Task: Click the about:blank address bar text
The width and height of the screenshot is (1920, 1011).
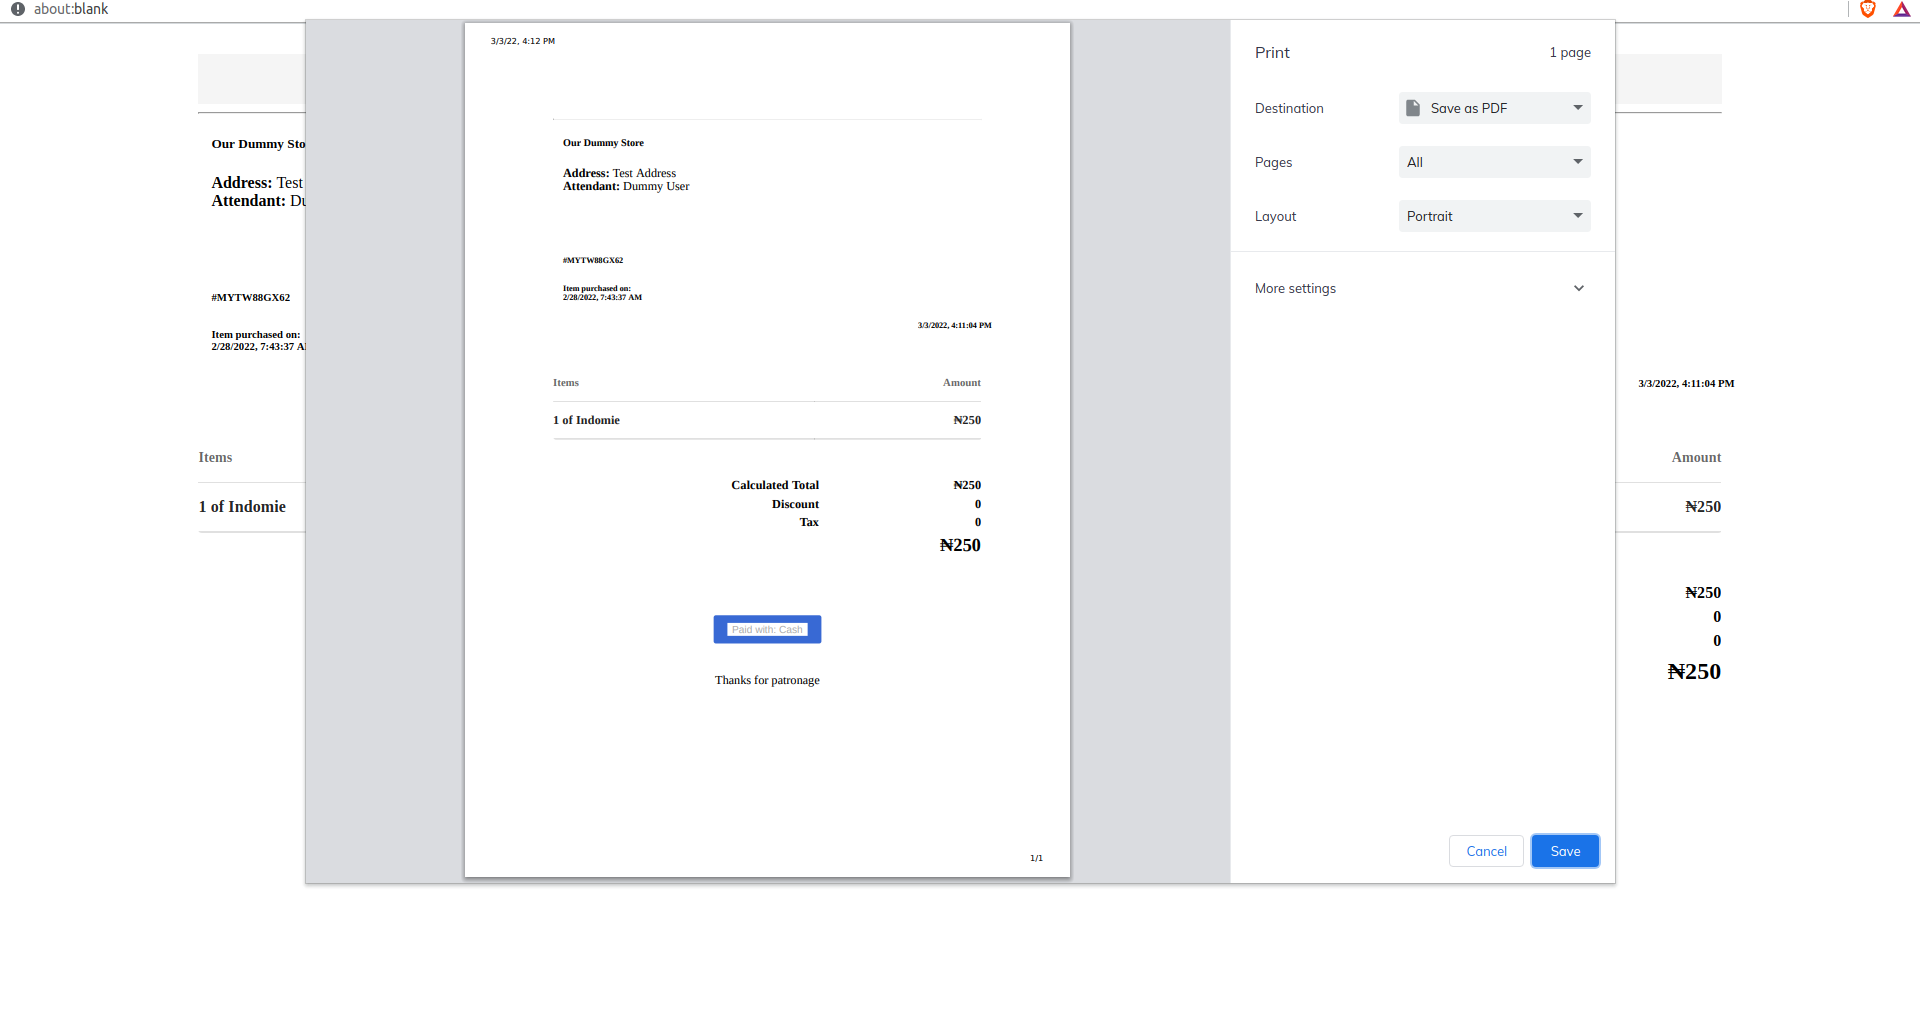Action: click(x=71, y=9)
